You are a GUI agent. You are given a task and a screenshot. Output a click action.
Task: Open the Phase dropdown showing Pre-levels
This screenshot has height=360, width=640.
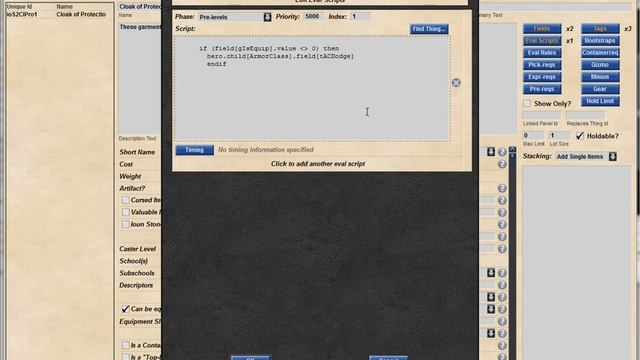235,17
